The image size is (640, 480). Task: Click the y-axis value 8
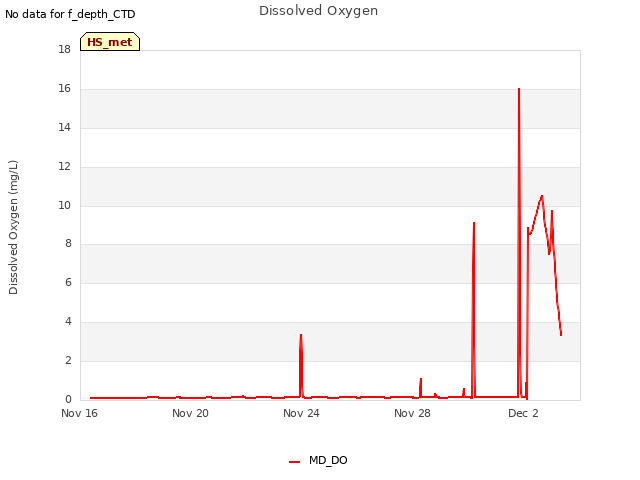pos(68,244)
